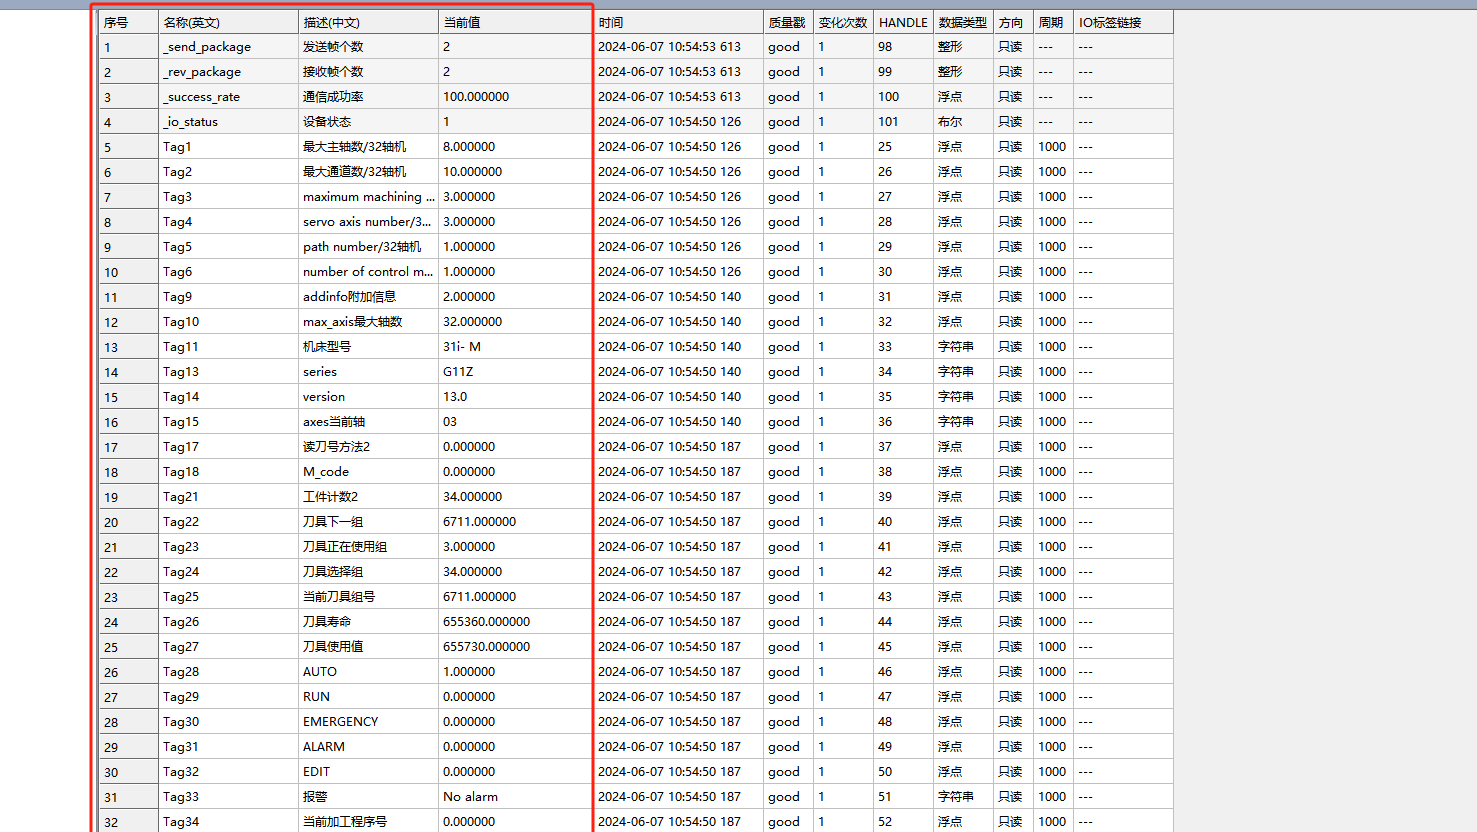1477x832 pixels.
Task: Click the value 655730.000000
Action: click(x=486, y=647)
